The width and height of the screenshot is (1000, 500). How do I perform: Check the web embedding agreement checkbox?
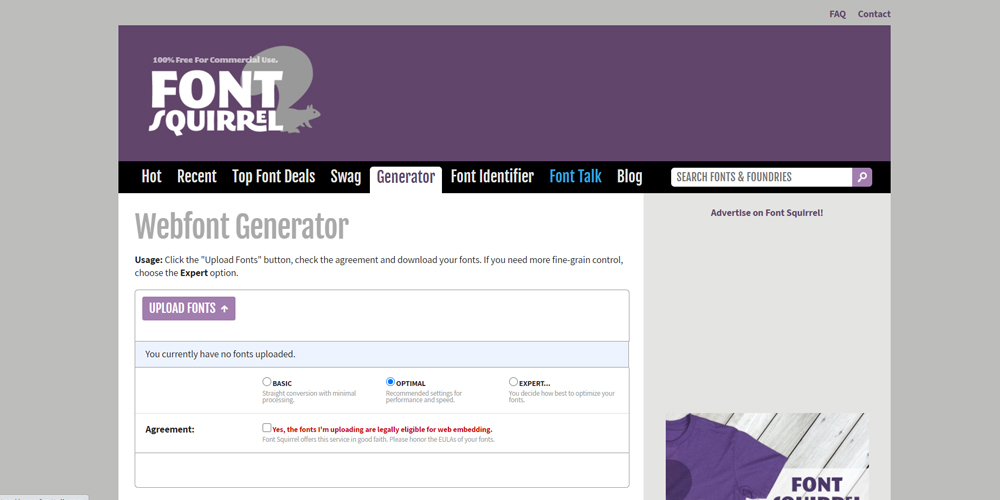(267, 428)
